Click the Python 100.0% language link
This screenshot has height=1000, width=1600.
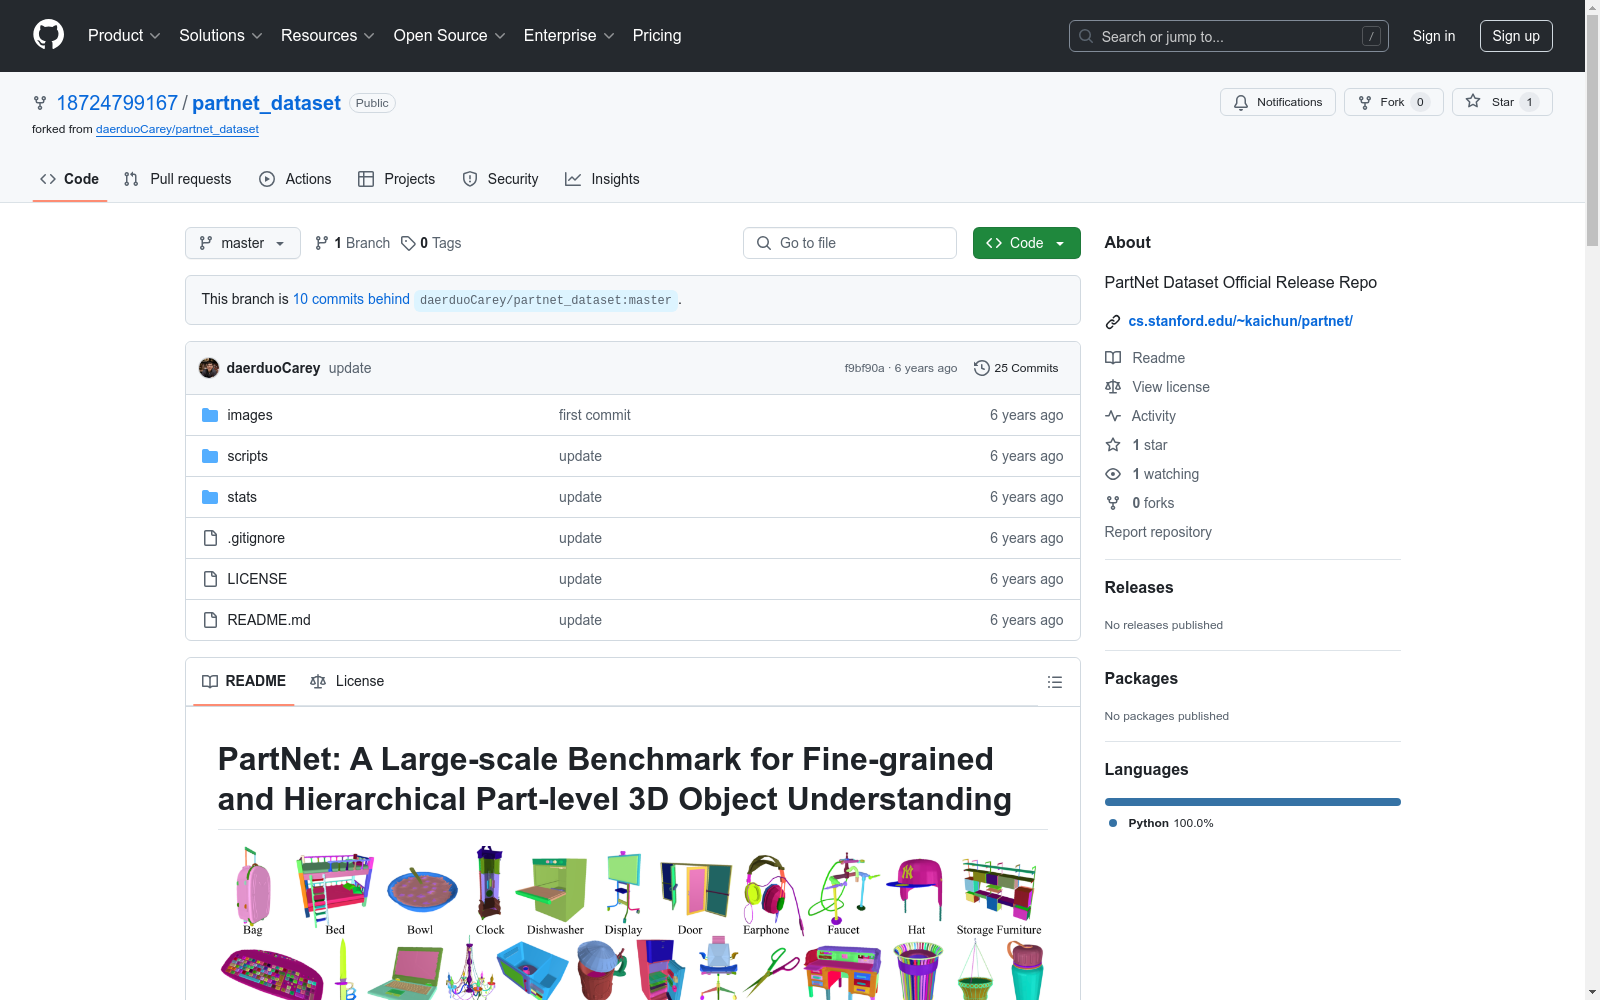click(x=1161, y=823)
